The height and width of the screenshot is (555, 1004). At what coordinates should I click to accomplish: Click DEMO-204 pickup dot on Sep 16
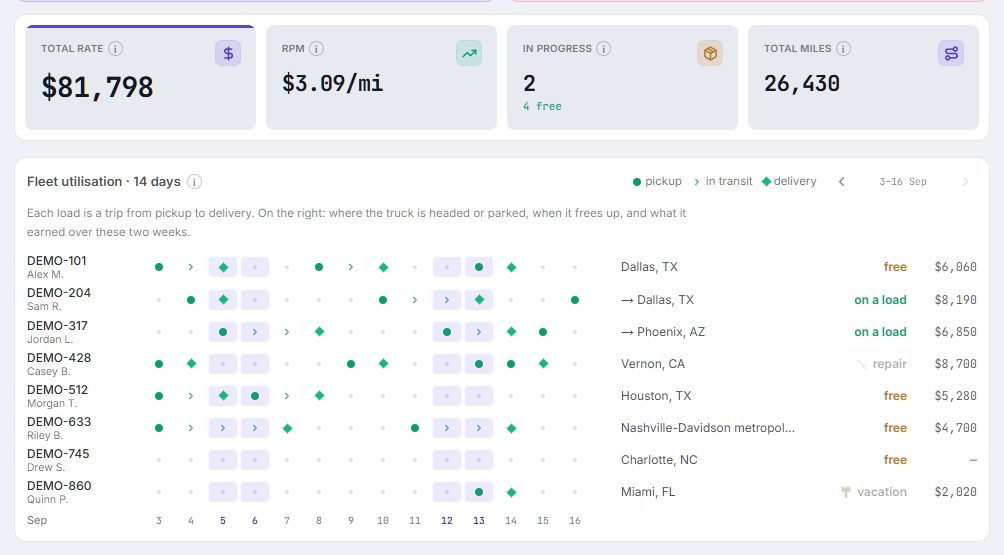(575, 300)
